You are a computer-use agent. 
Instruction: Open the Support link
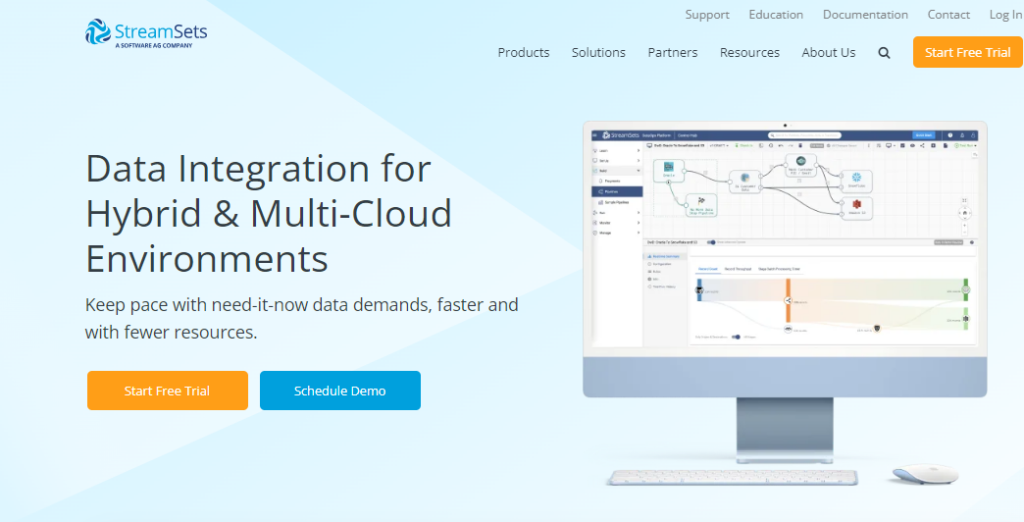point(707,14)
